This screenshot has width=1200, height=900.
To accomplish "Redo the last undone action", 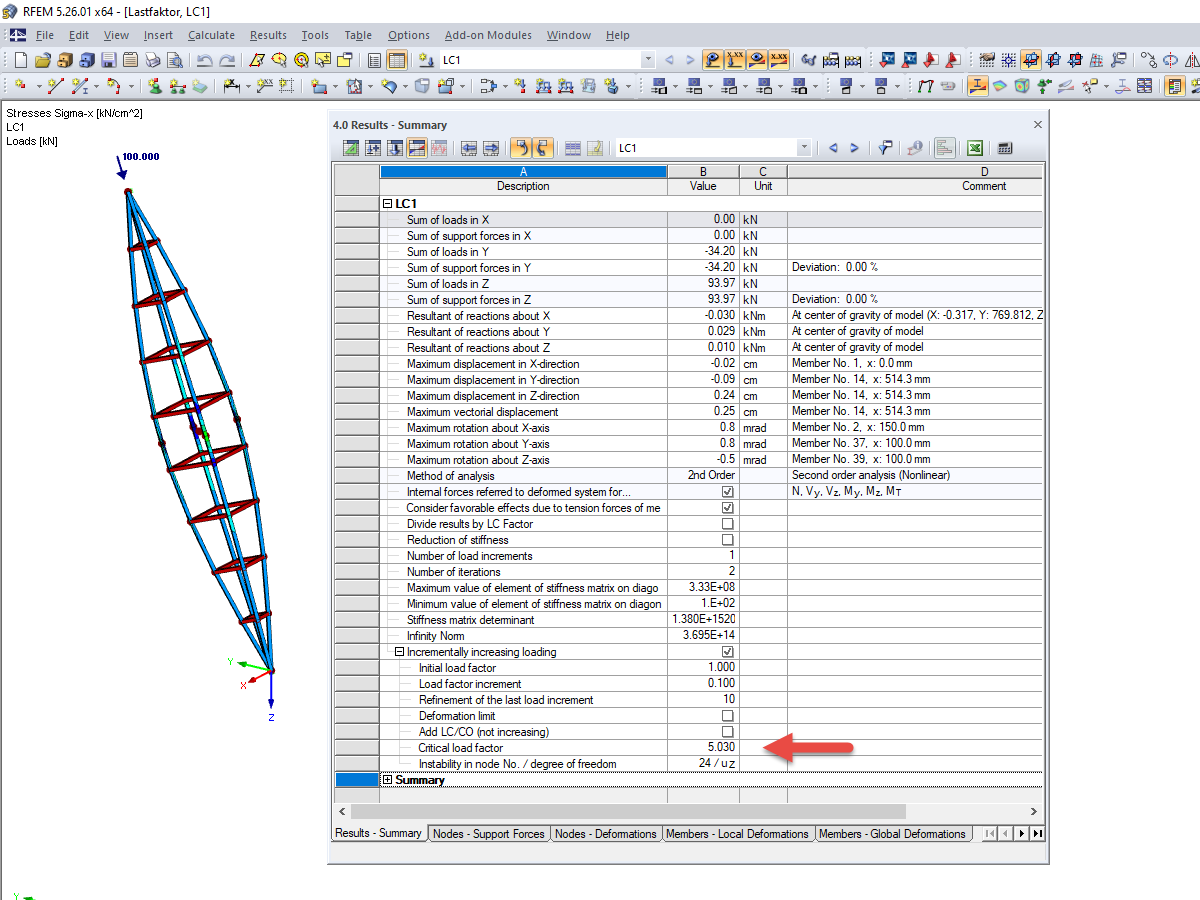I will click(x=227, y=60).
